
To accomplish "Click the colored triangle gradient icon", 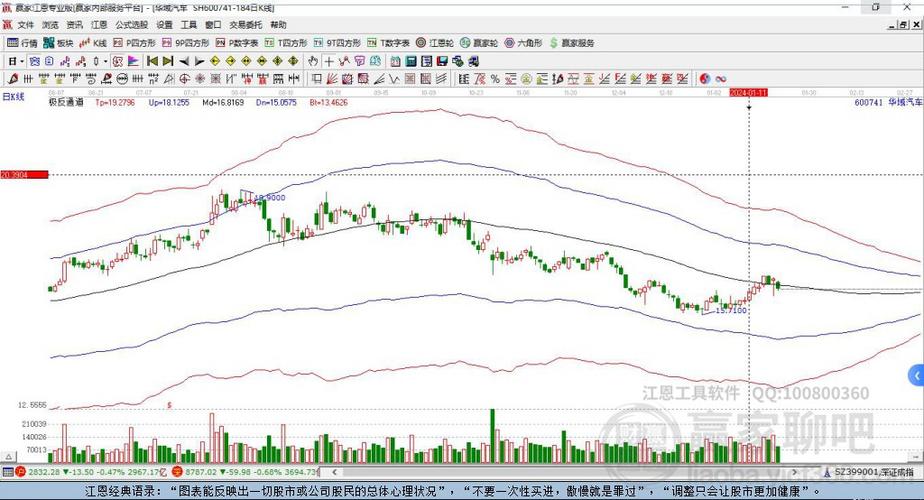I will (133, 61).
